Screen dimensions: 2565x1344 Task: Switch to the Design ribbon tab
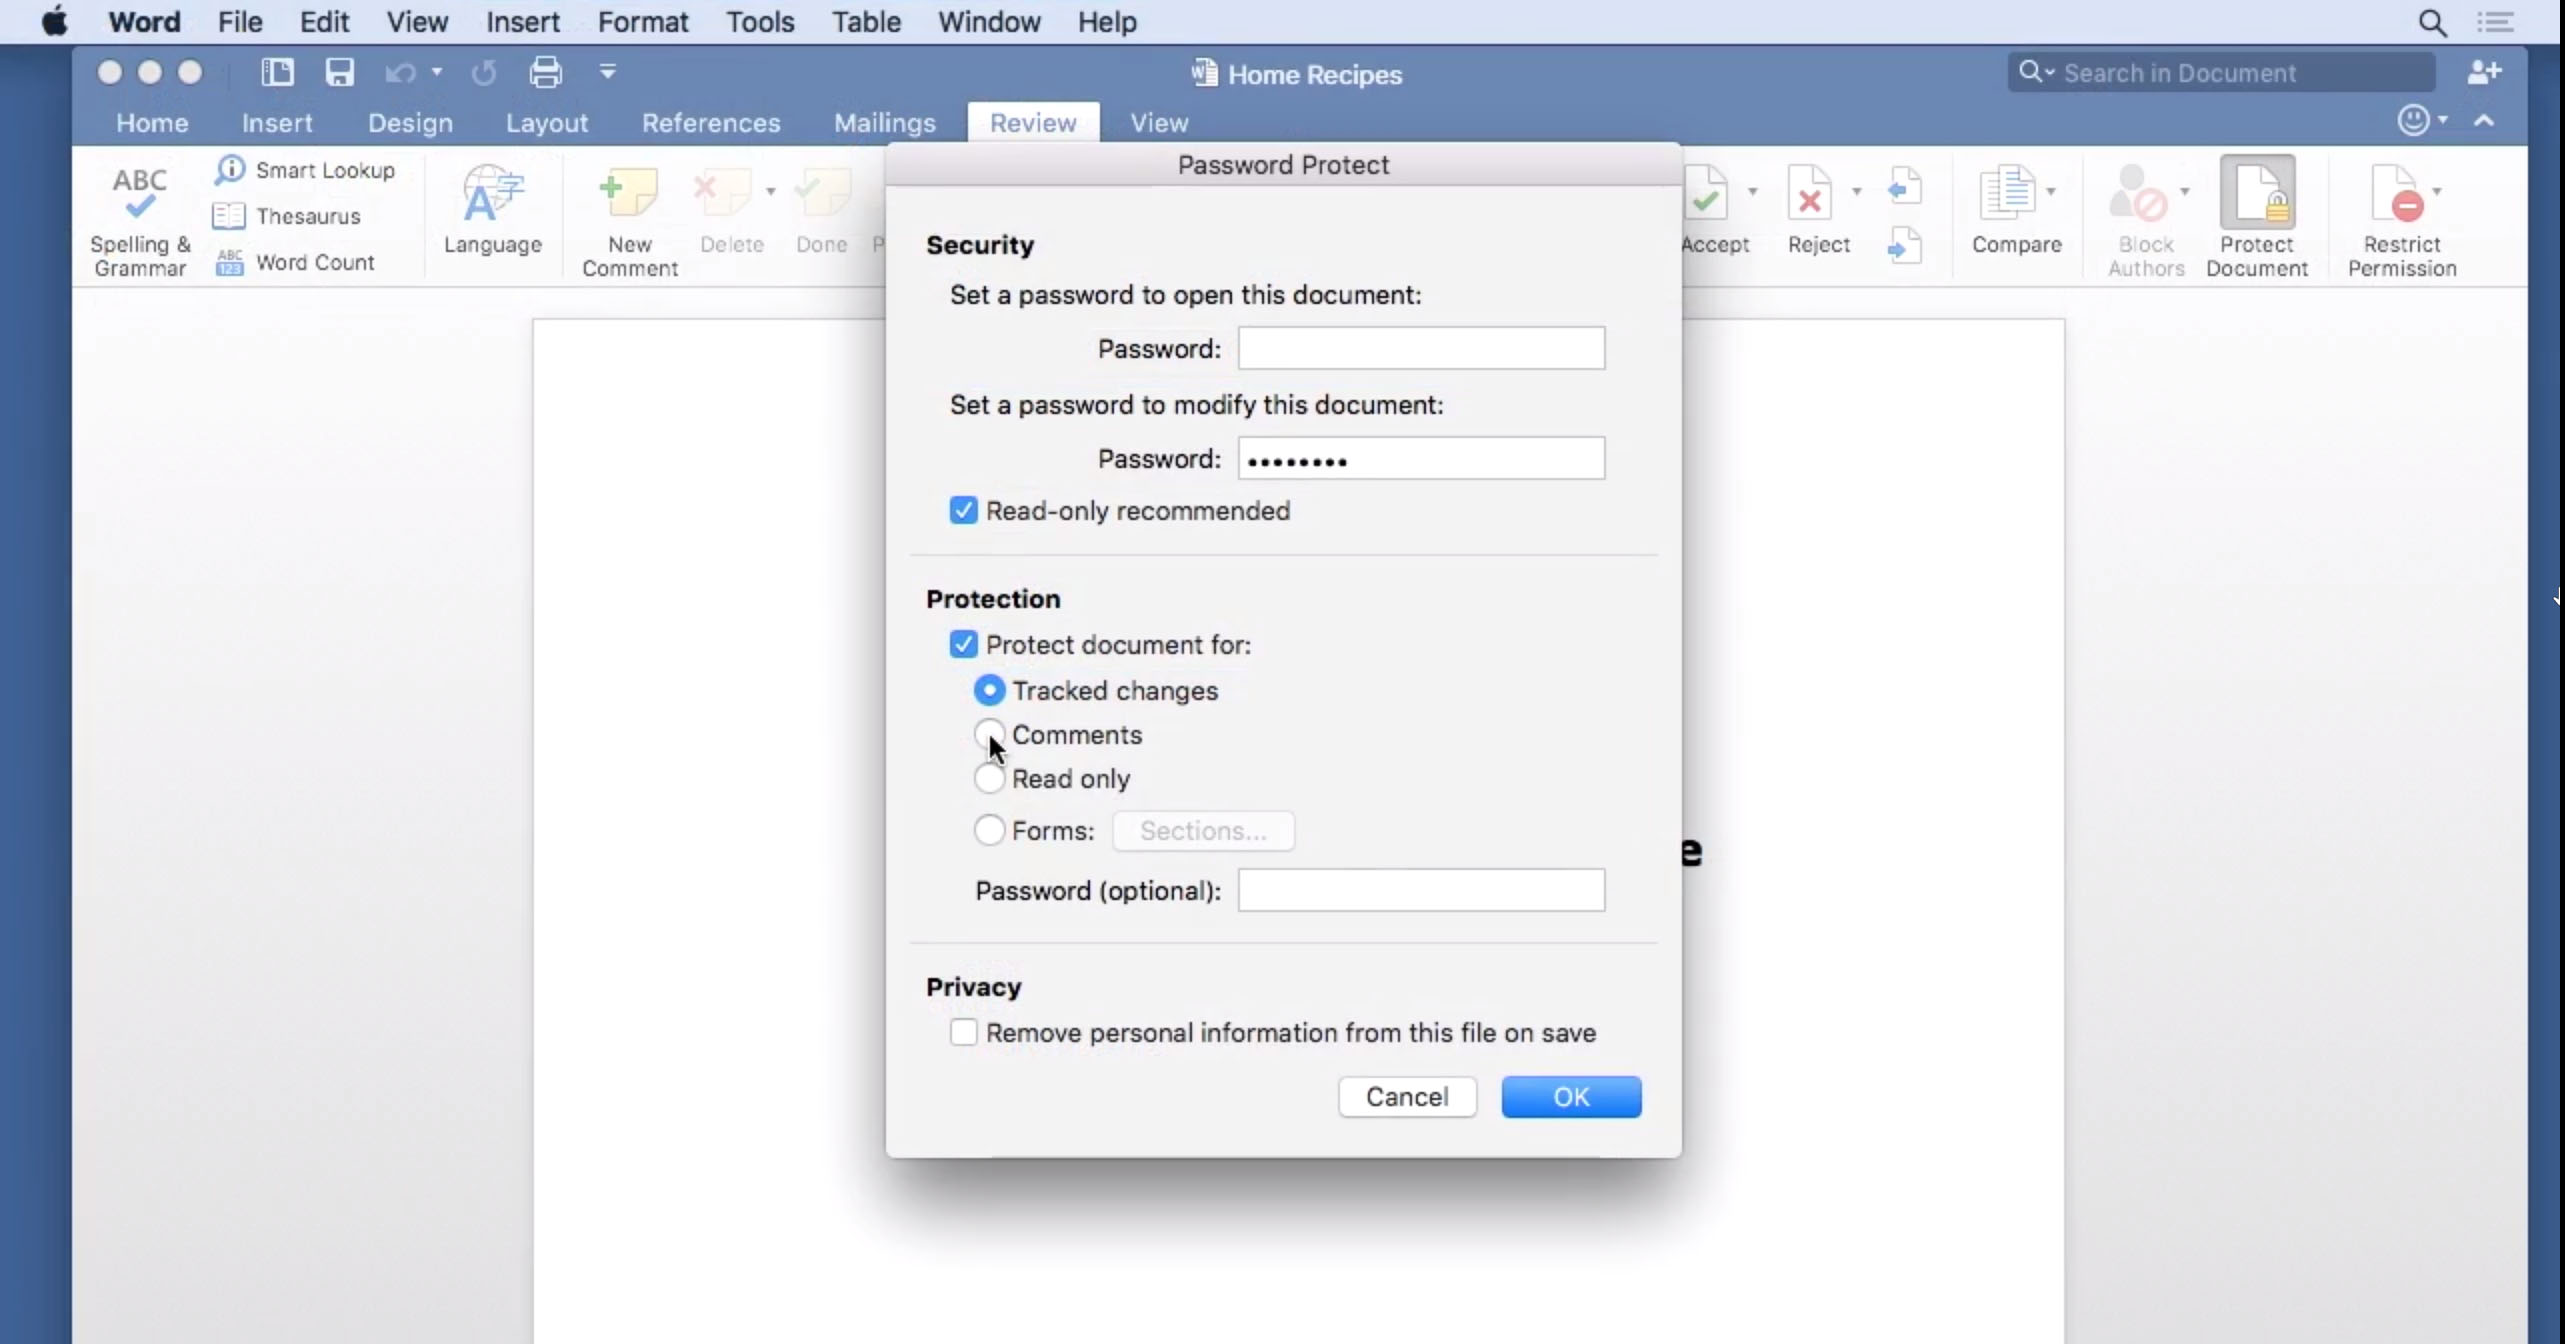pos(410,123)
